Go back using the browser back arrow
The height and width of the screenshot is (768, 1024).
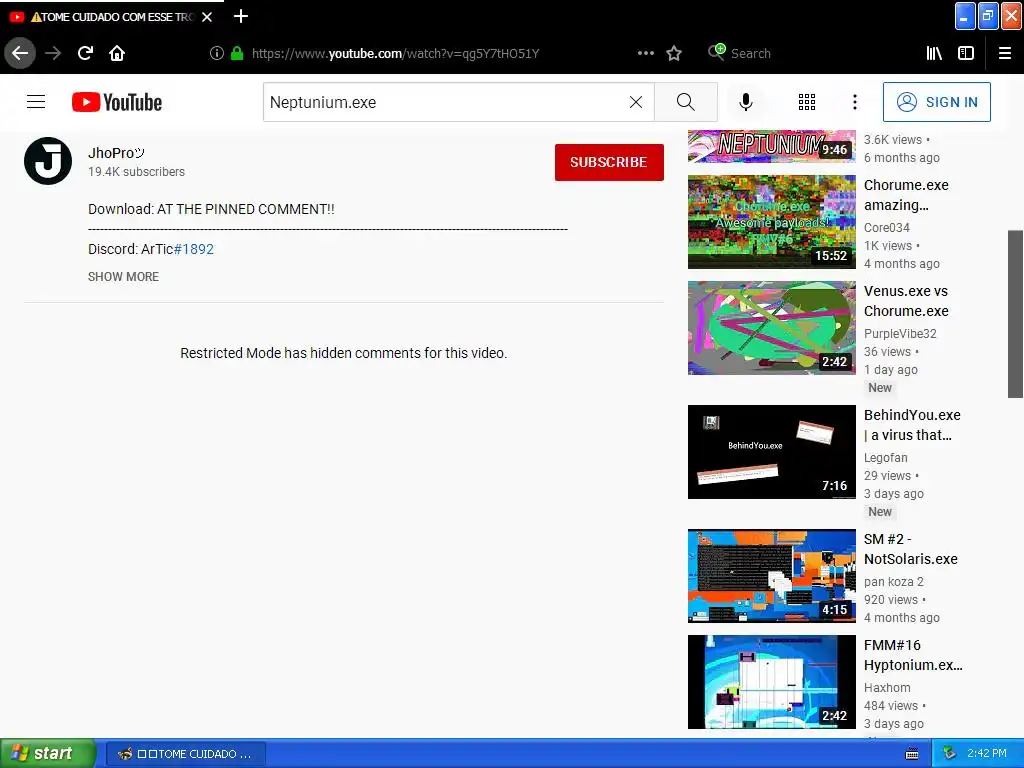tap(20, 53)
